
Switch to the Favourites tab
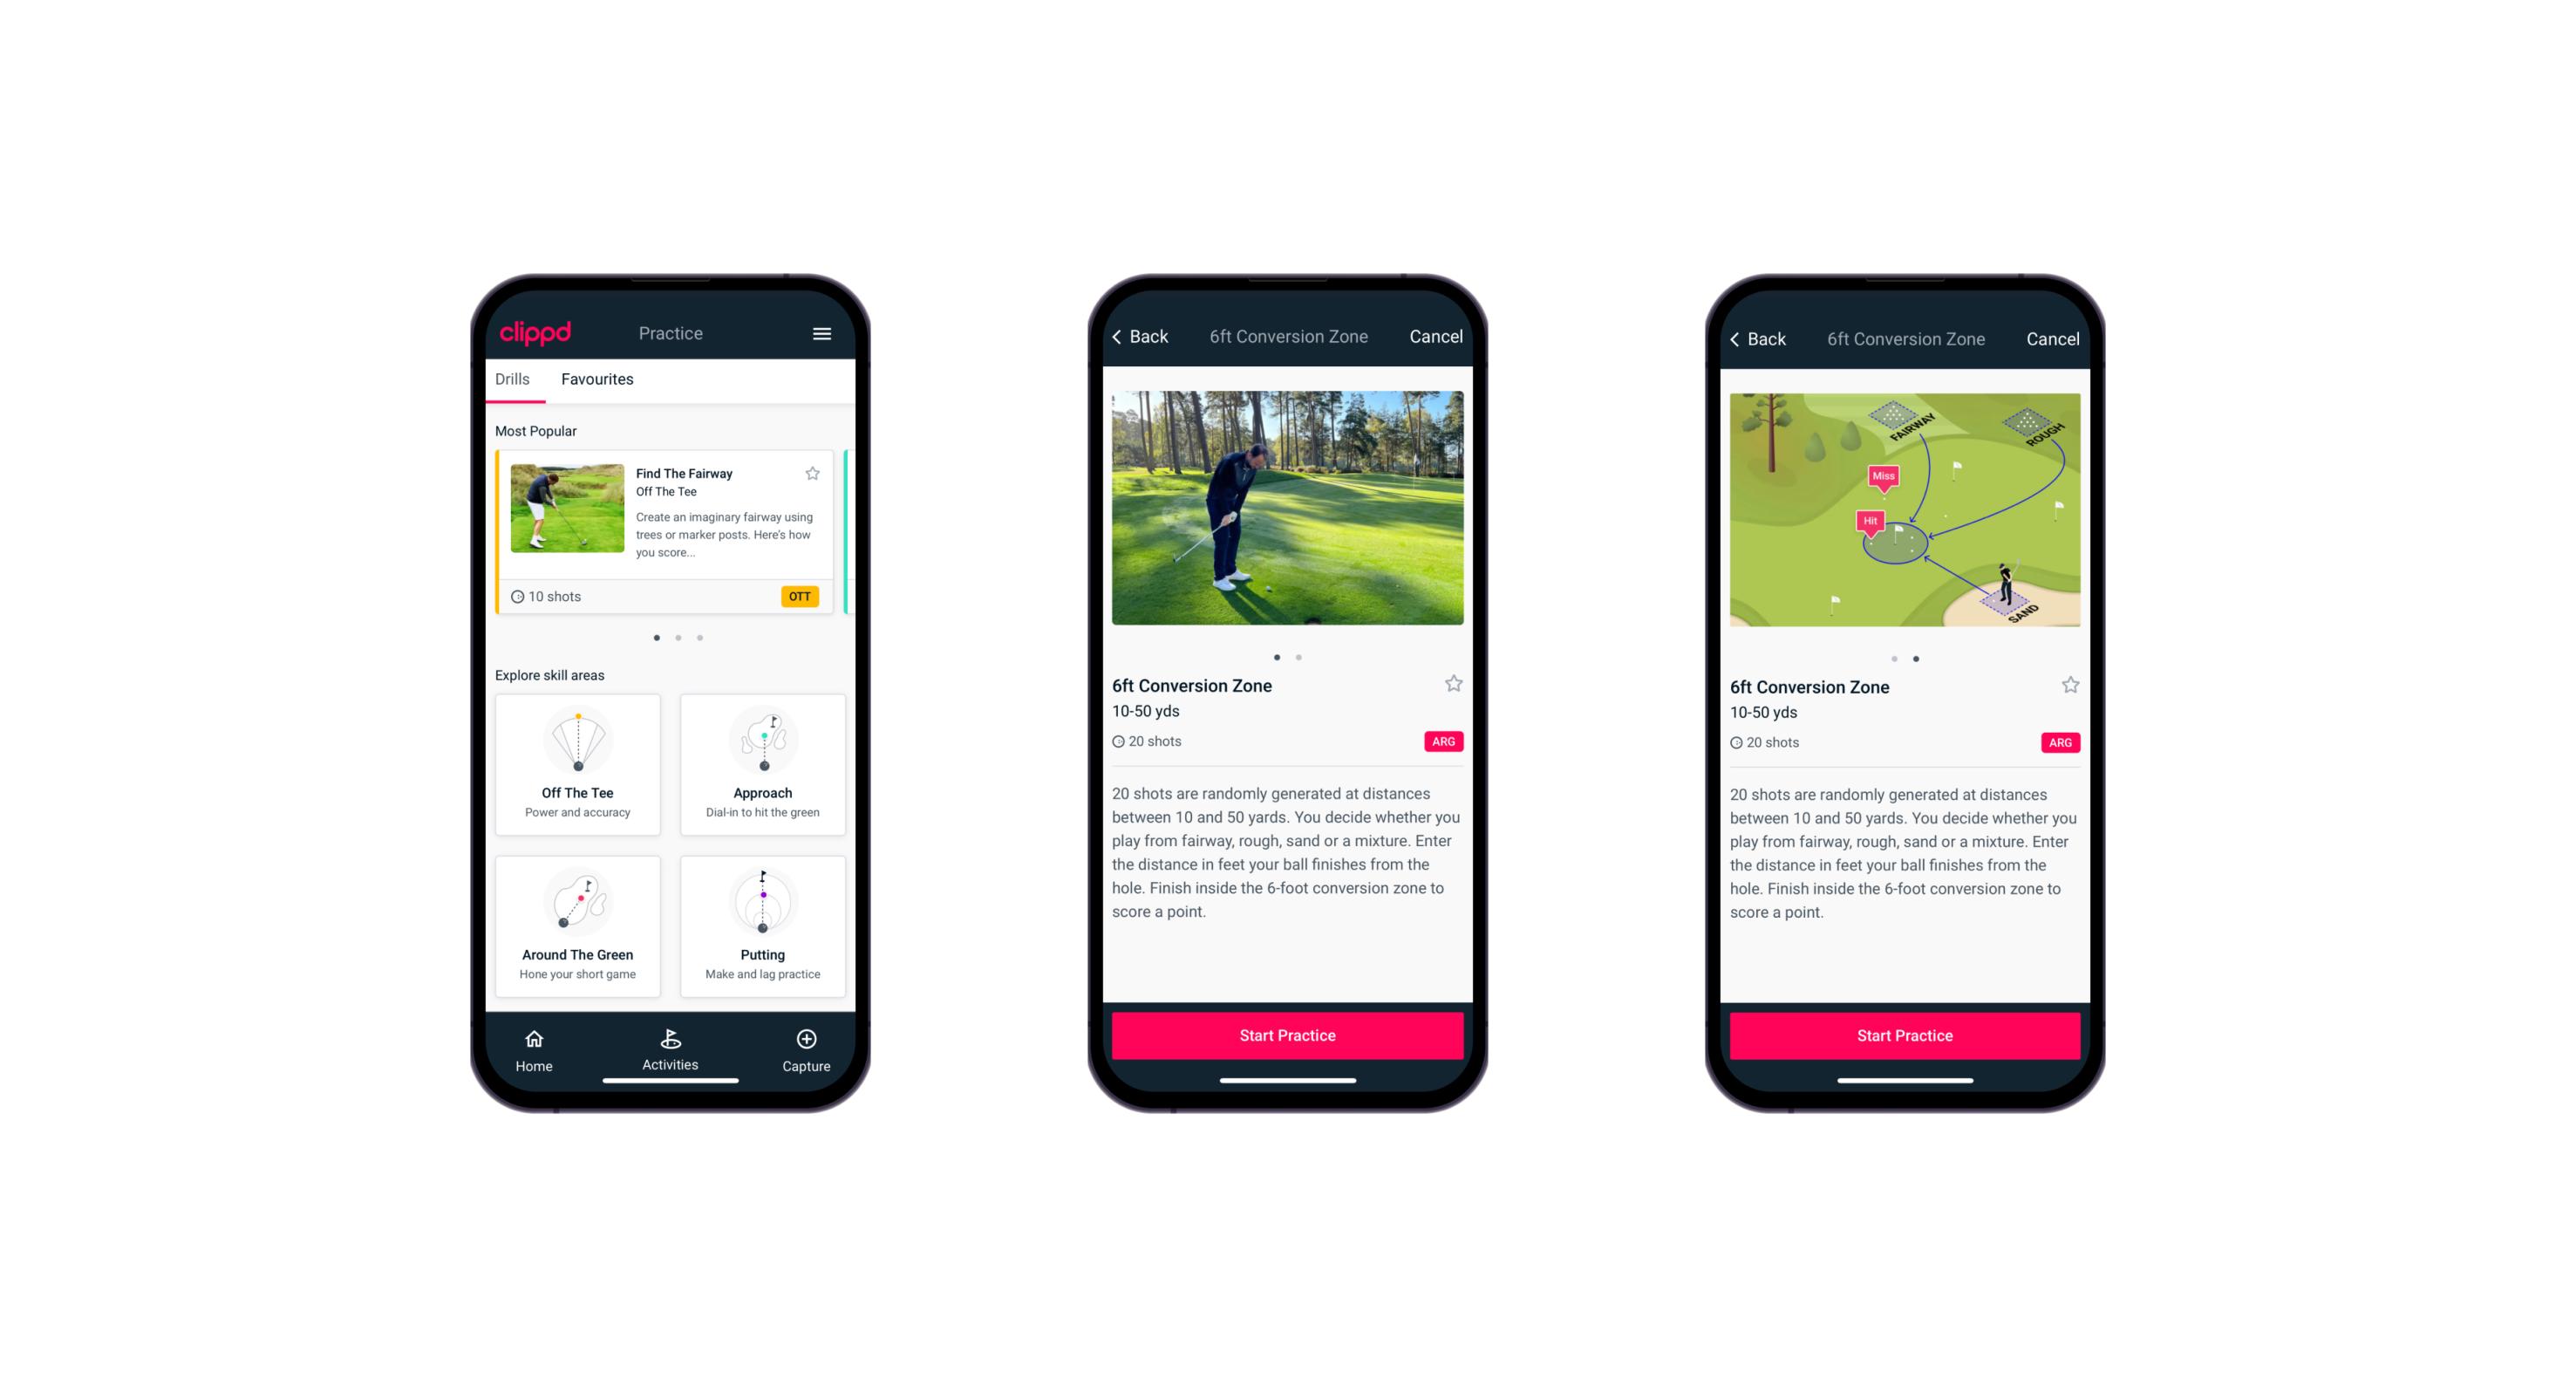[599, 381]
